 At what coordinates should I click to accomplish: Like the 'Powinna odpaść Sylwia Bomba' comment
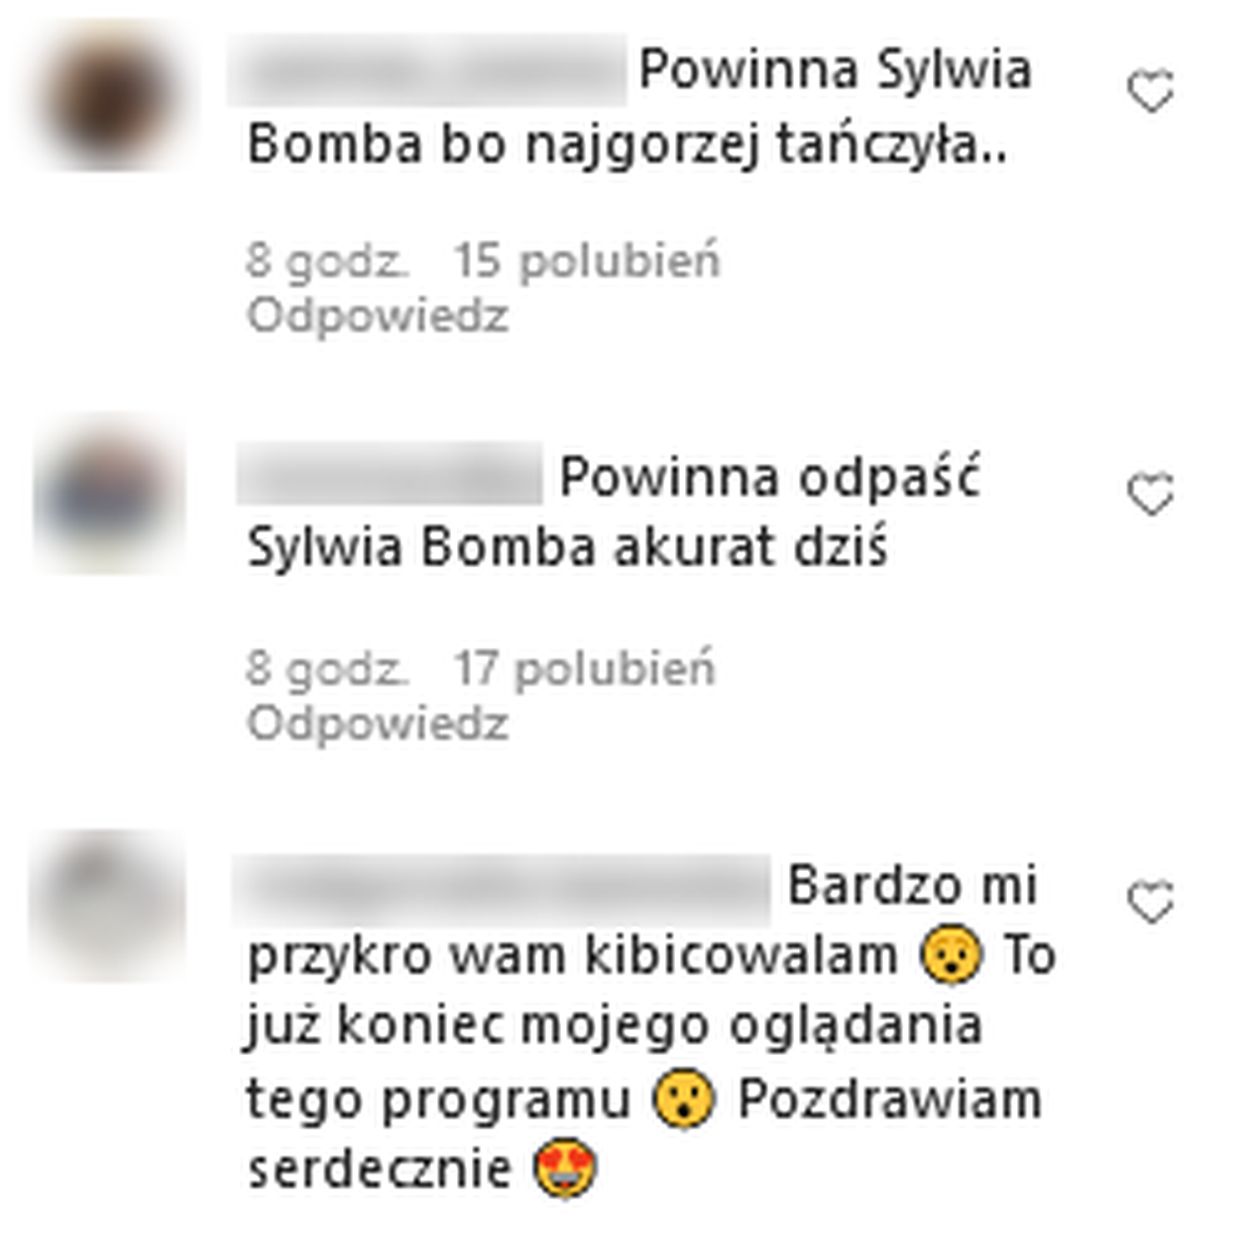[x=1150, y=494]
